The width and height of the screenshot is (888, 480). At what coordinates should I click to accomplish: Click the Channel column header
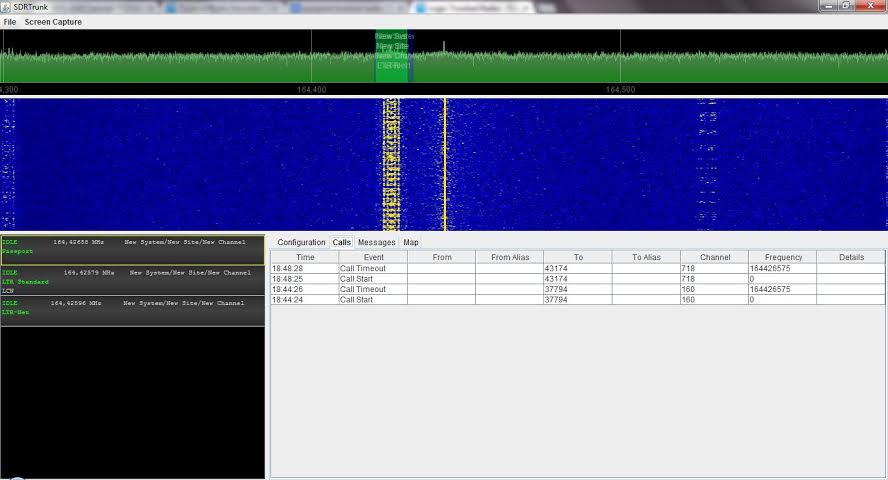coord(715,257)
